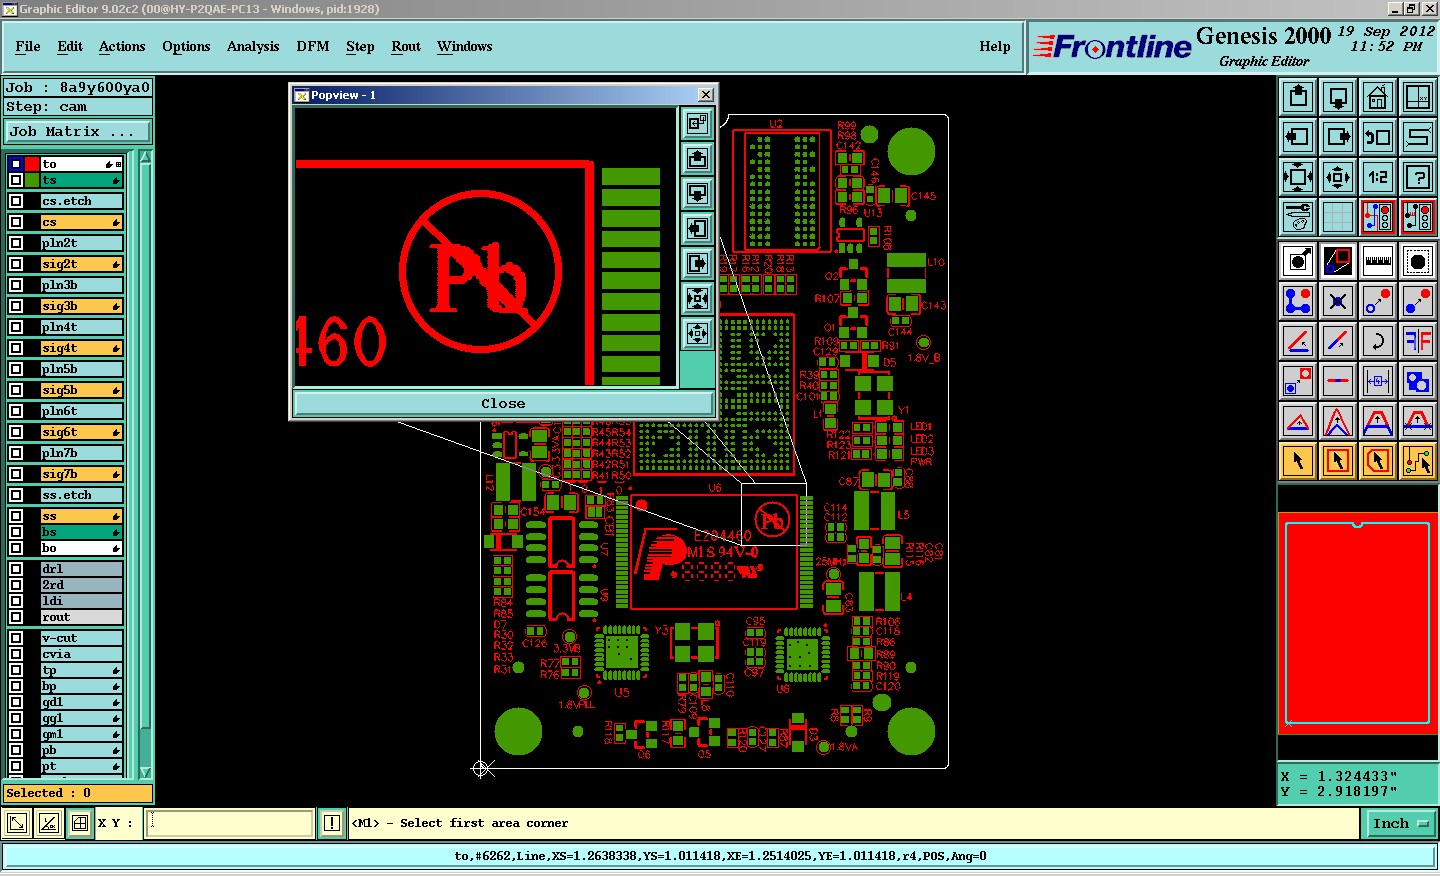Screen dimensions: 1440x876
Task: Click the Popview pan up icon
Action: coord(698,158)
